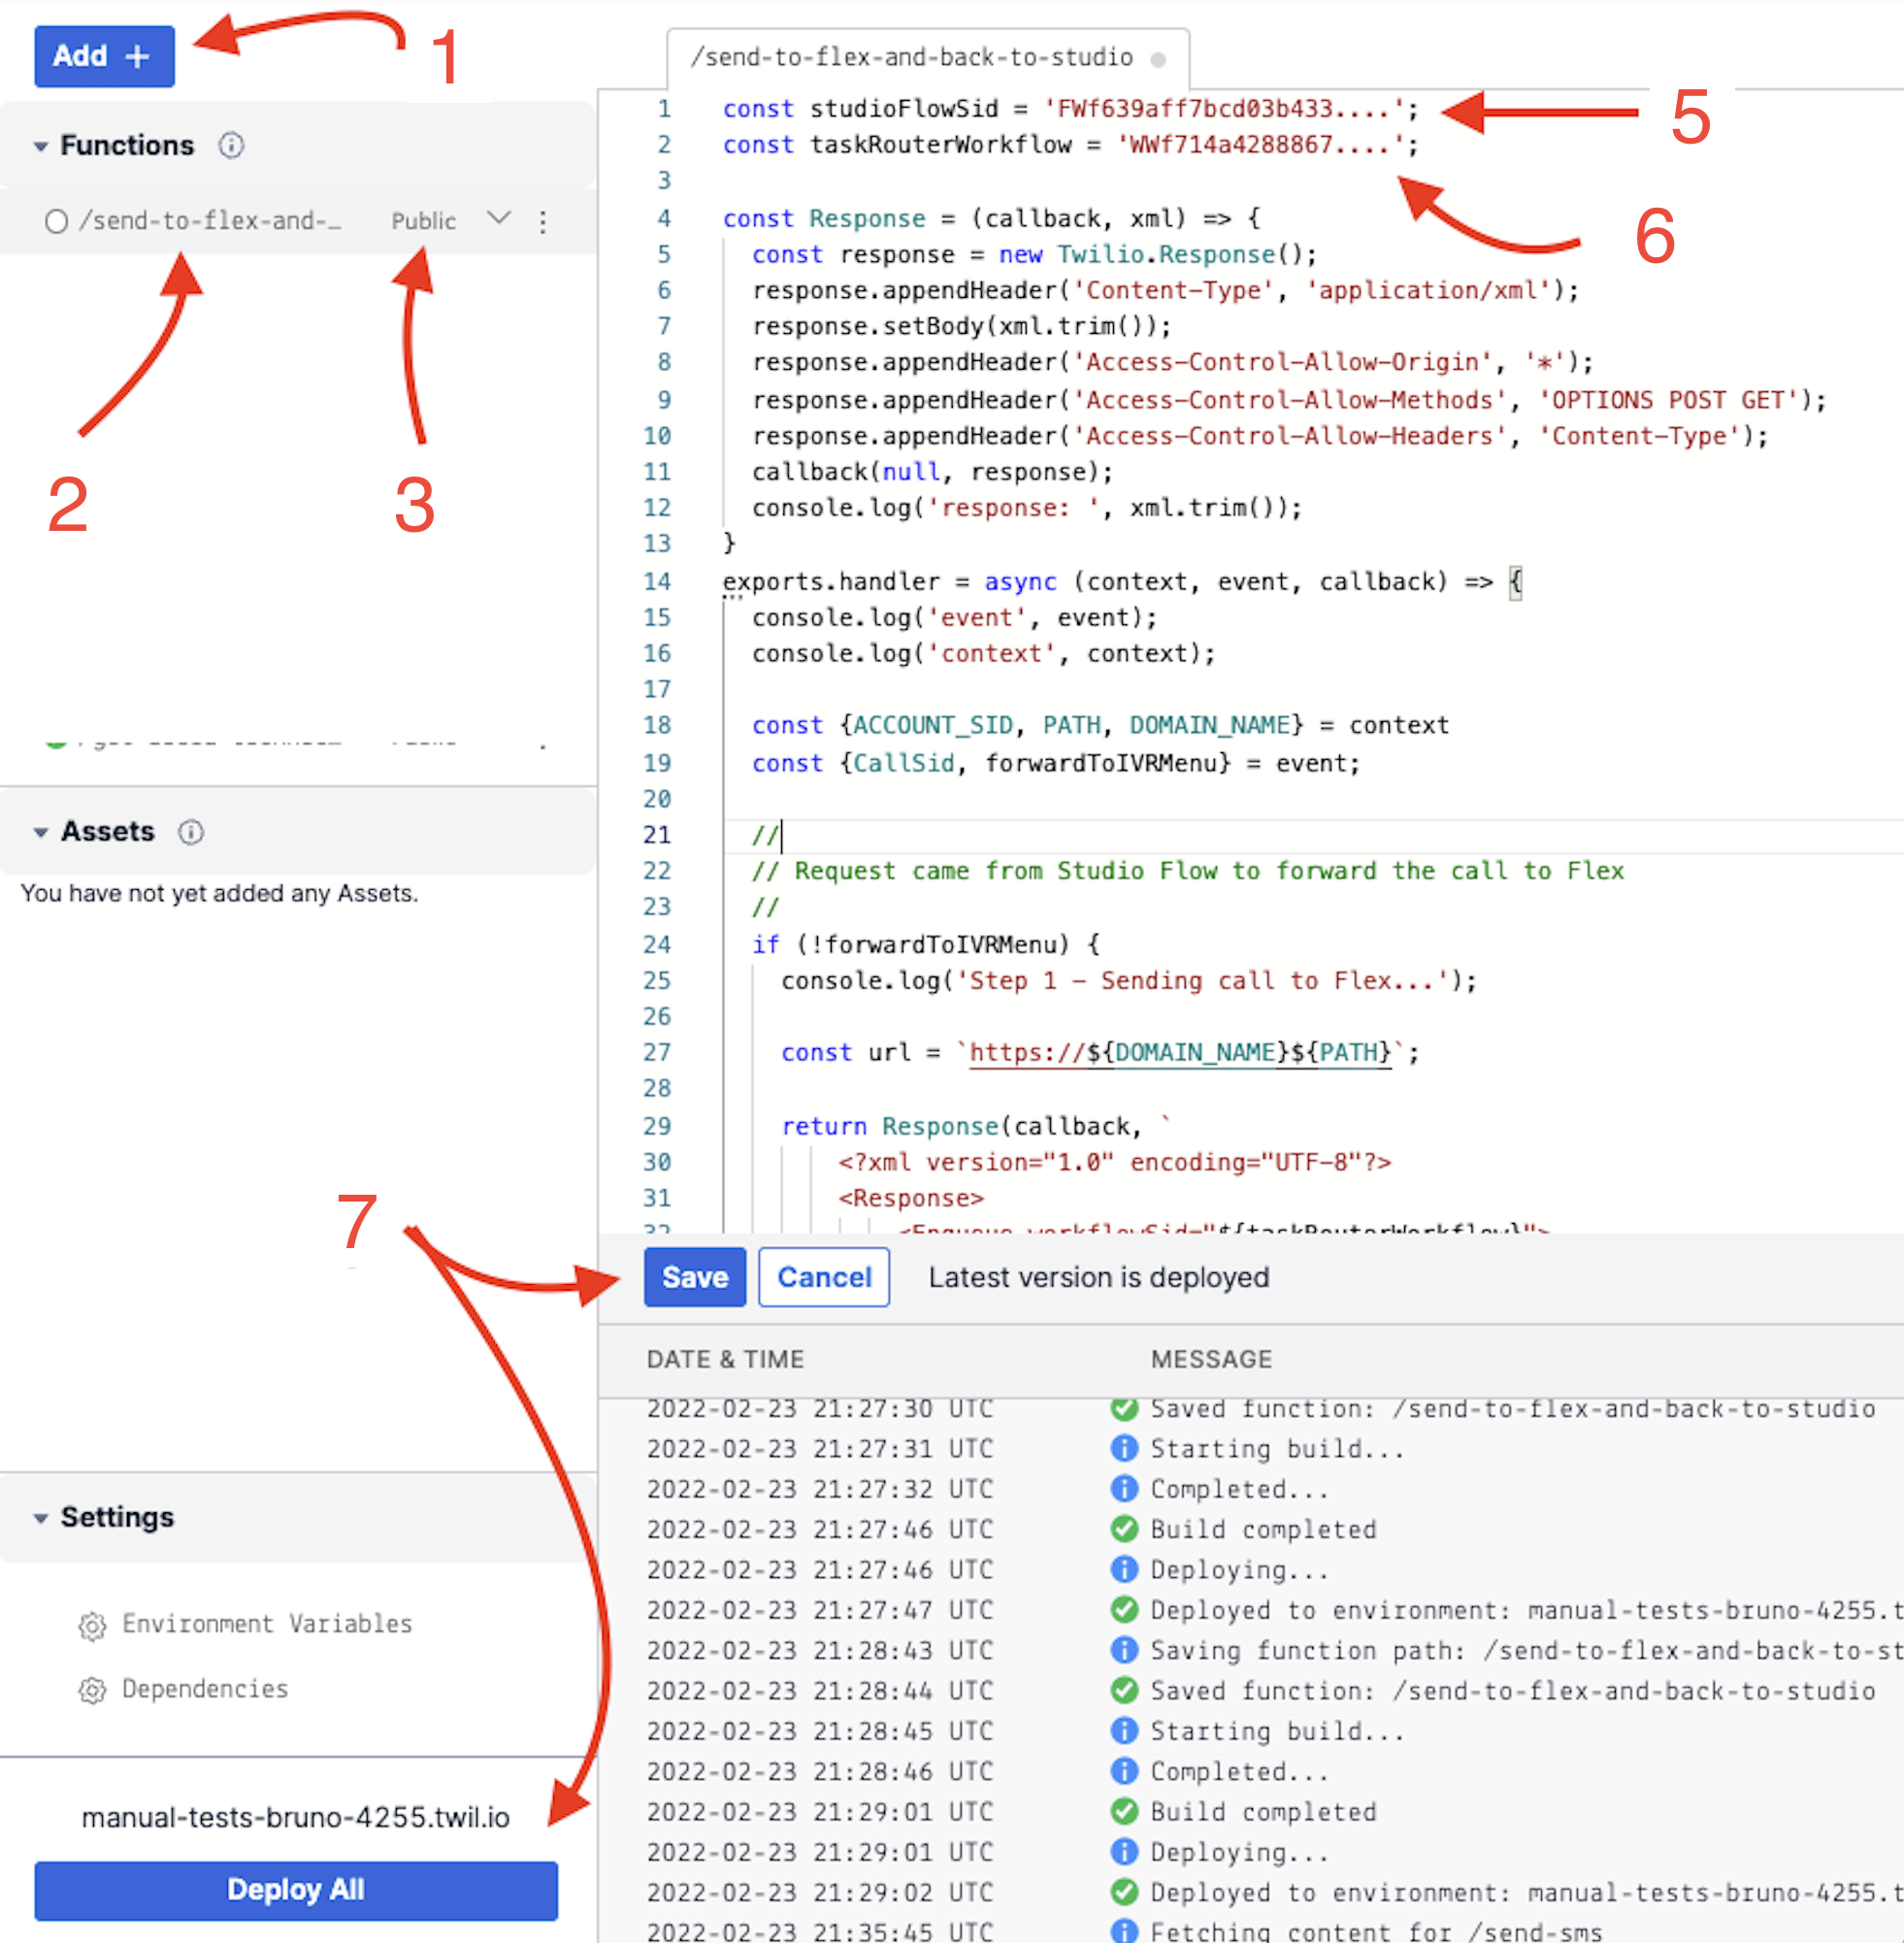Open the Assets info icon
1904x1943 pixels.
191,832
